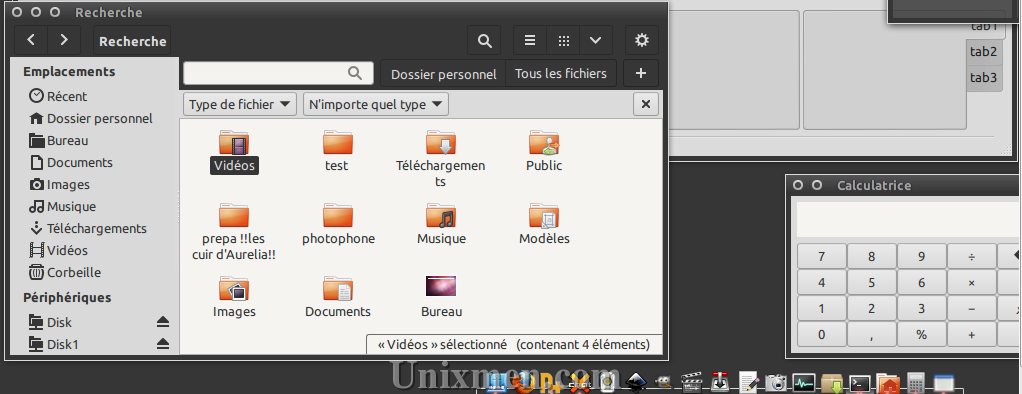The width and height of the screenshot is (1022, 394).
Task: Open the text editor dock icon
Action: click(x=748, y=382)
